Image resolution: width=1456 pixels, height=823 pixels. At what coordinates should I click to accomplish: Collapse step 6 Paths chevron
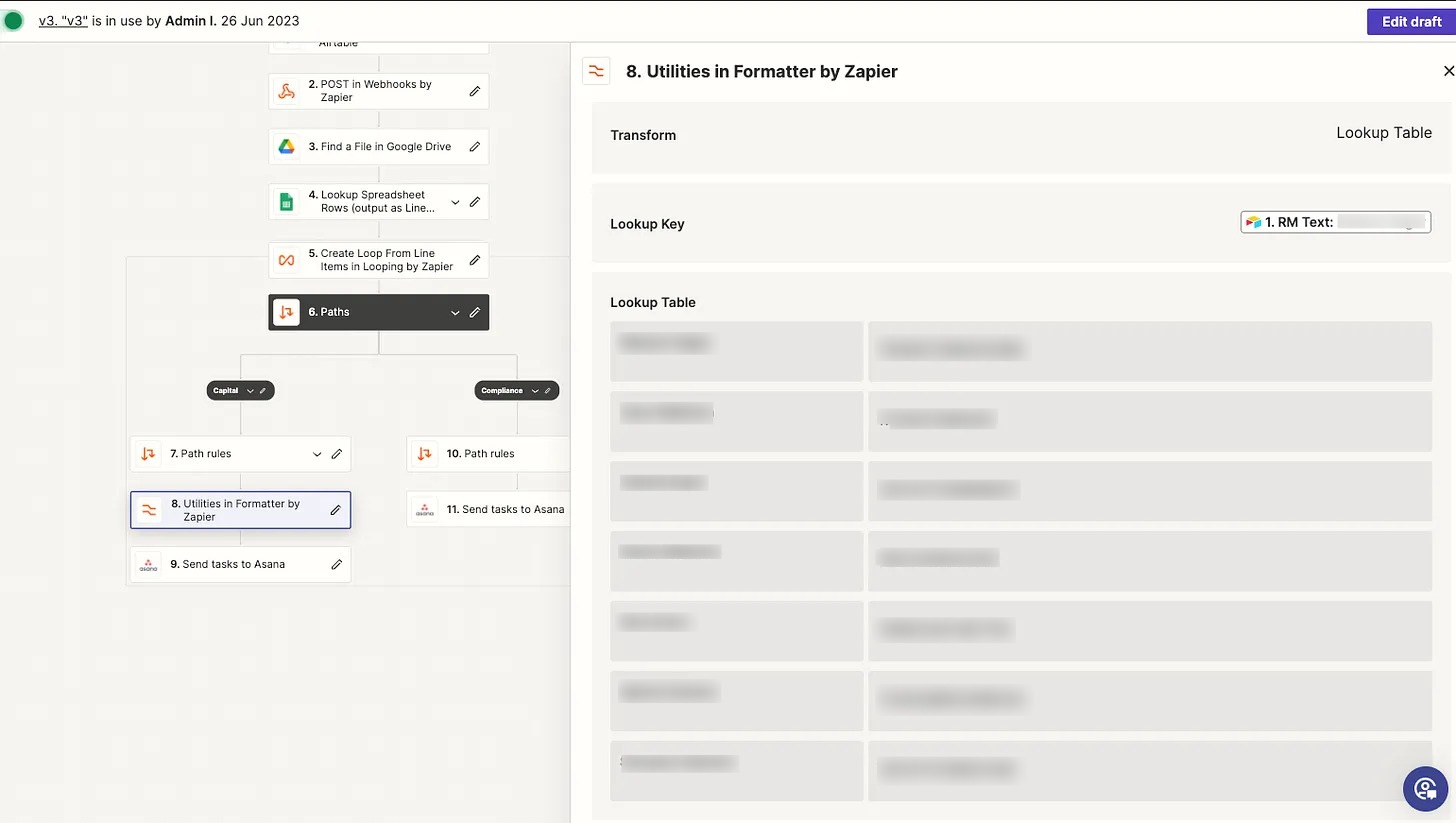tap(455, 312)
